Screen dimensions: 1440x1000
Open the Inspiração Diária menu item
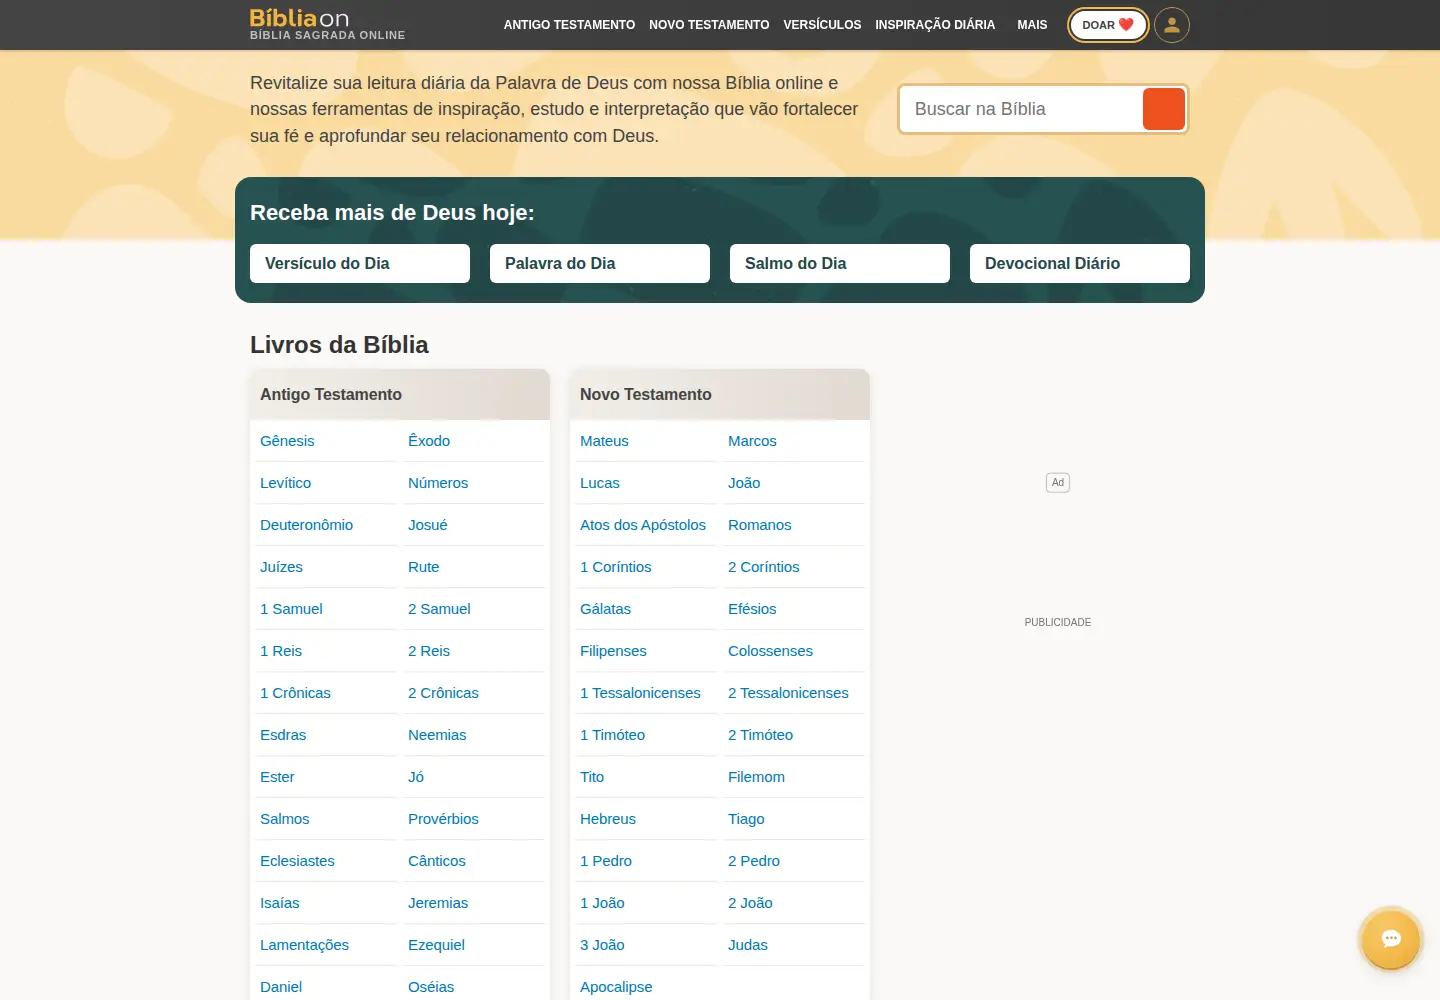click(x=935, y=25)
